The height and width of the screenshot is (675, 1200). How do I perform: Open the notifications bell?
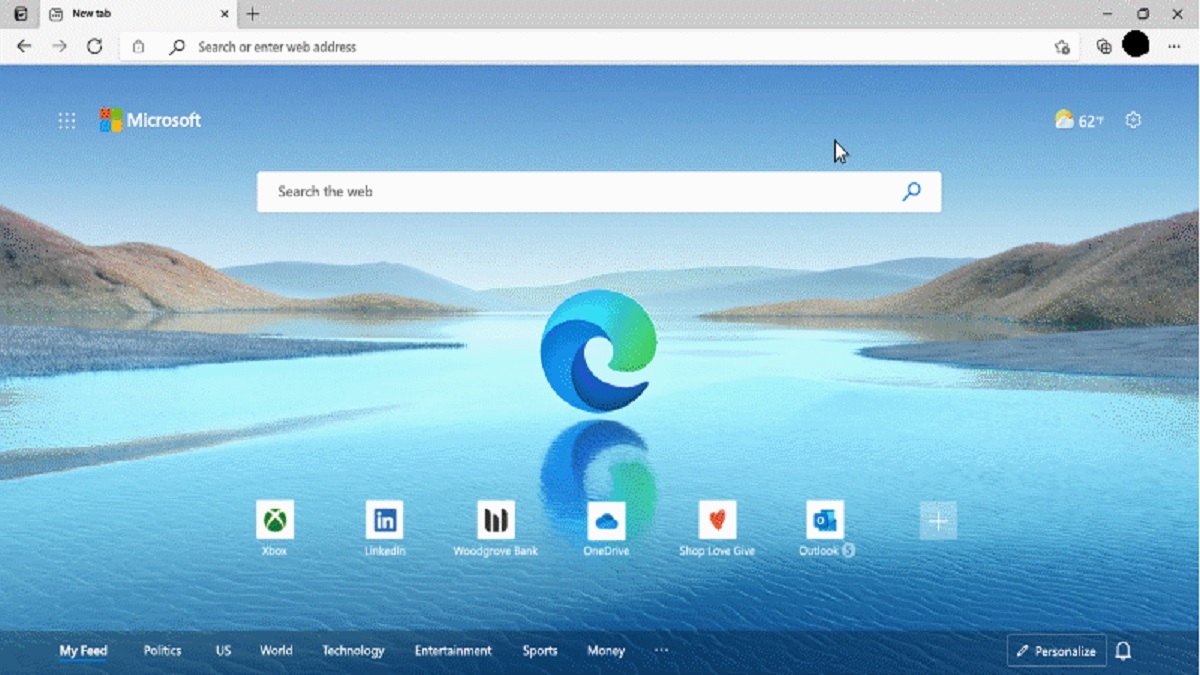[1123, 651]
